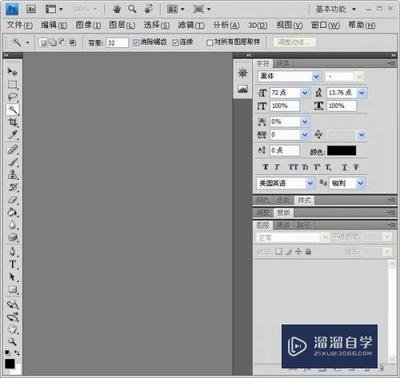Image resolution: width=400 pixels, height=378 pixels.
Task: Select the Healing Brush tool
Action: point(12,149)
